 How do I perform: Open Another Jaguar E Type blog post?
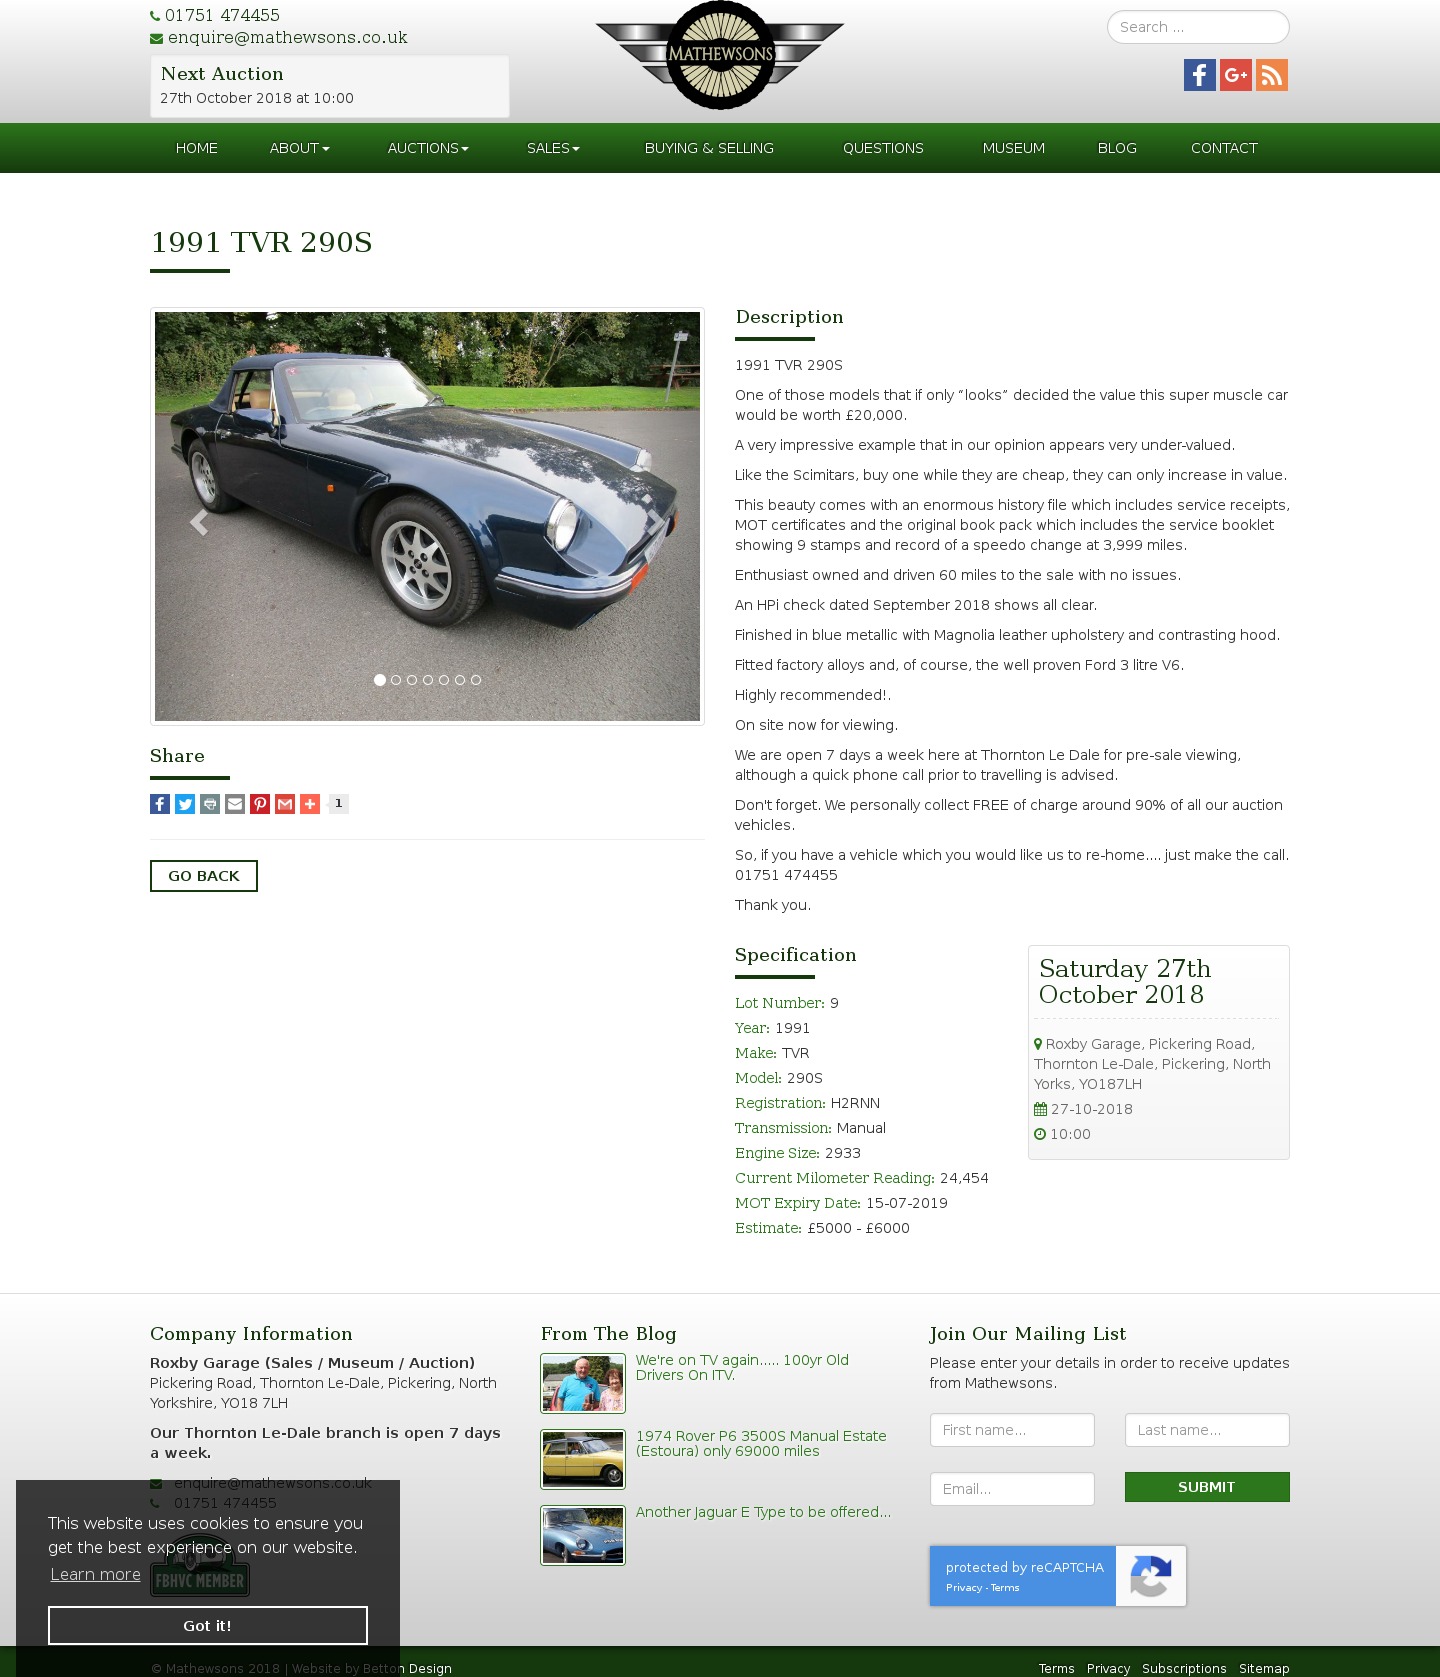(x=763, y=1512)
